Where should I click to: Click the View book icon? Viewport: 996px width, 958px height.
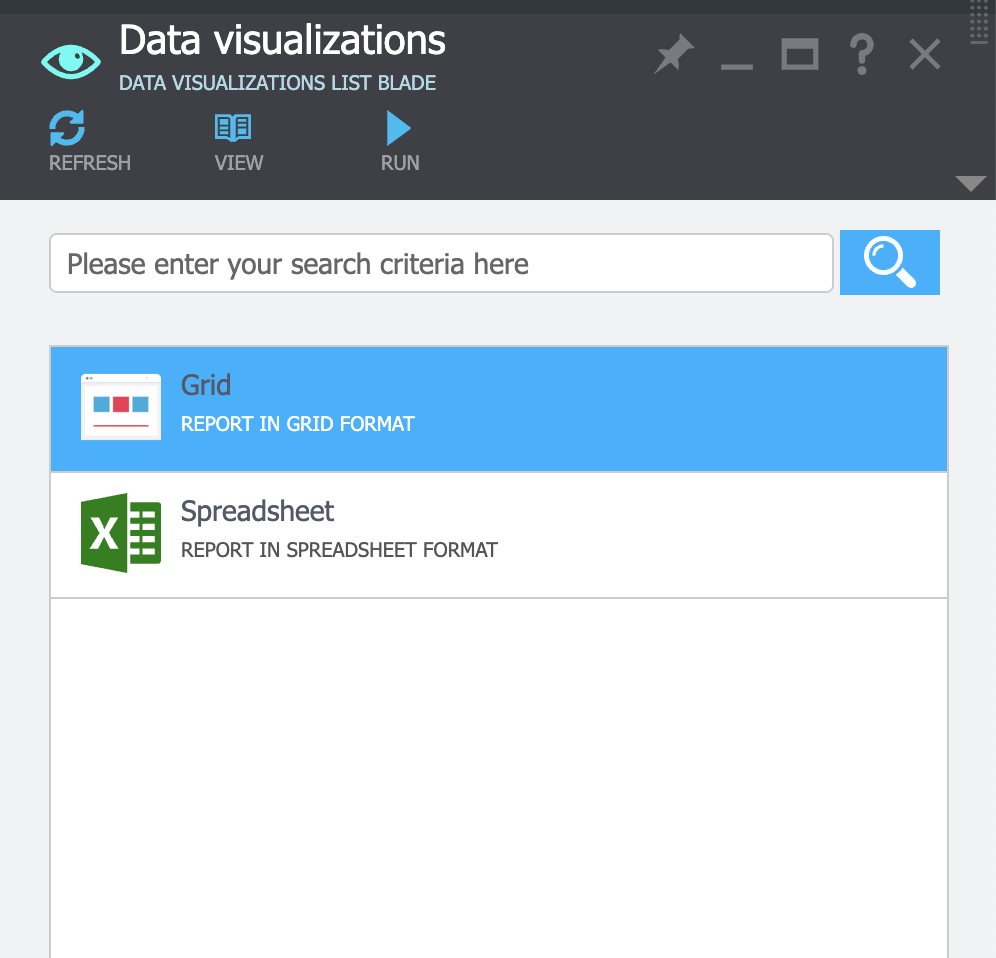point(233,128)
